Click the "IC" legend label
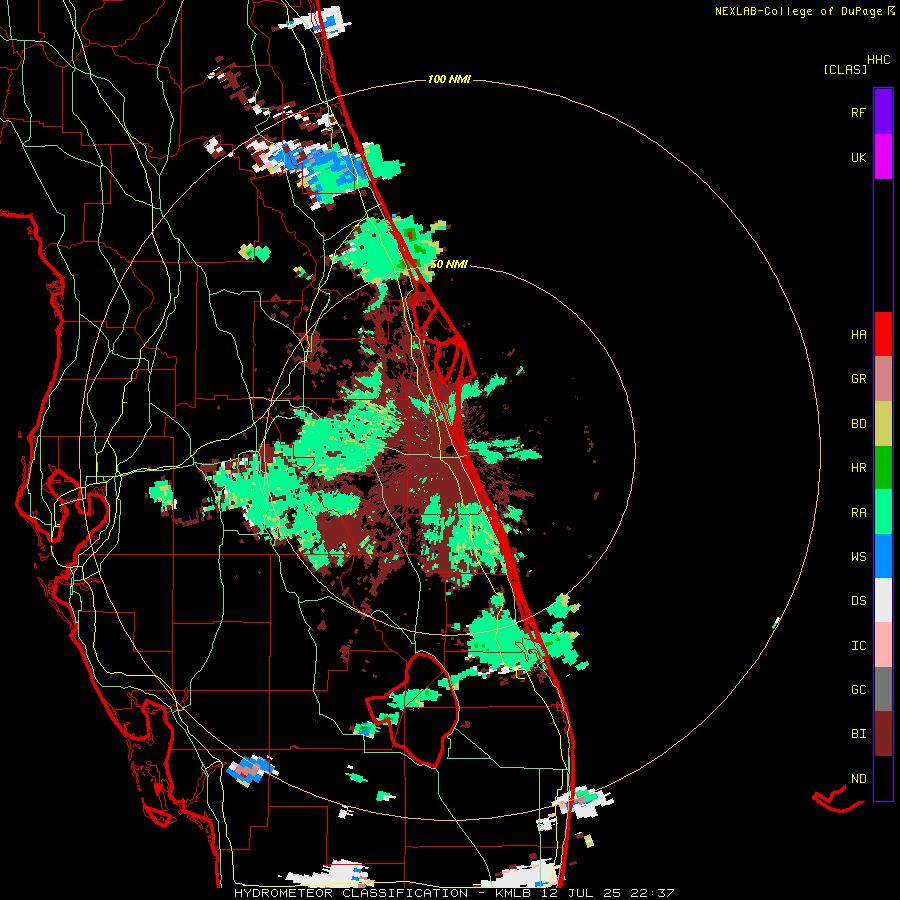 pyautogui.click(x=858, y=646)
